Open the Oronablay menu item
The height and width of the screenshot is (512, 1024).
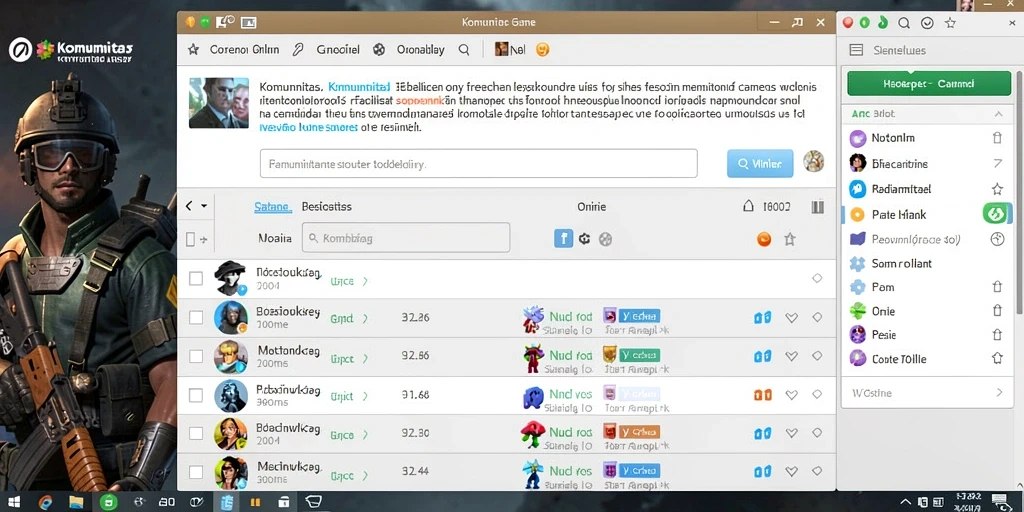click(421, 50)
